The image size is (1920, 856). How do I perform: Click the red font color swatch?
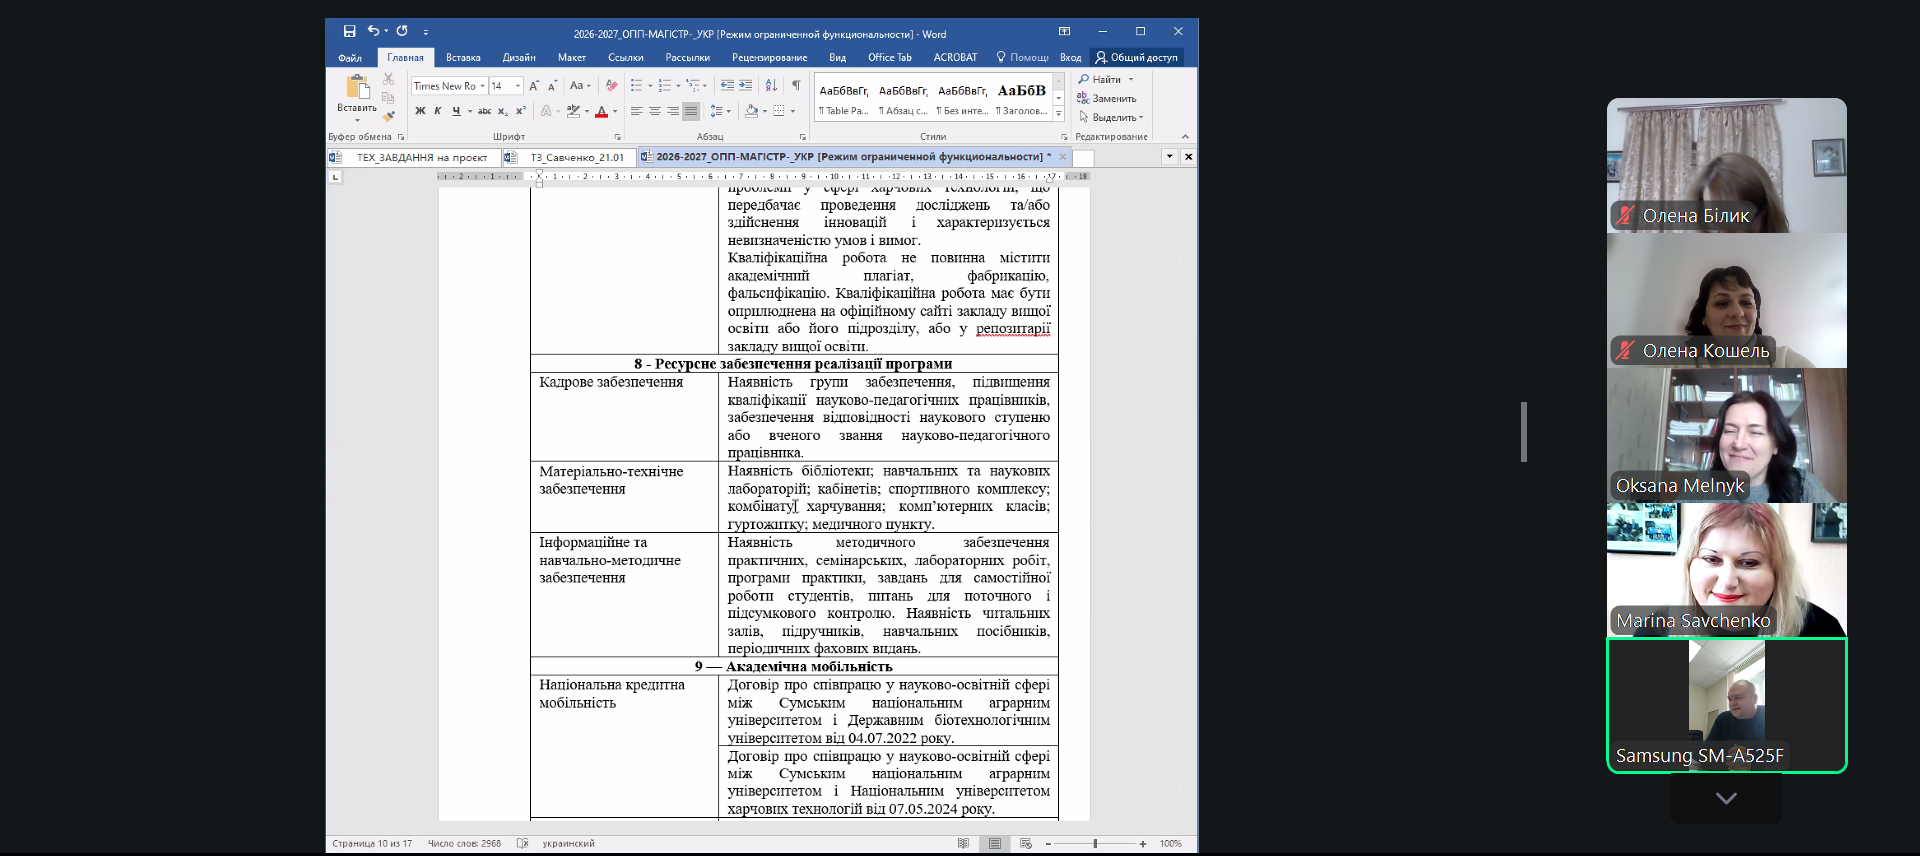tap(601, 112)
